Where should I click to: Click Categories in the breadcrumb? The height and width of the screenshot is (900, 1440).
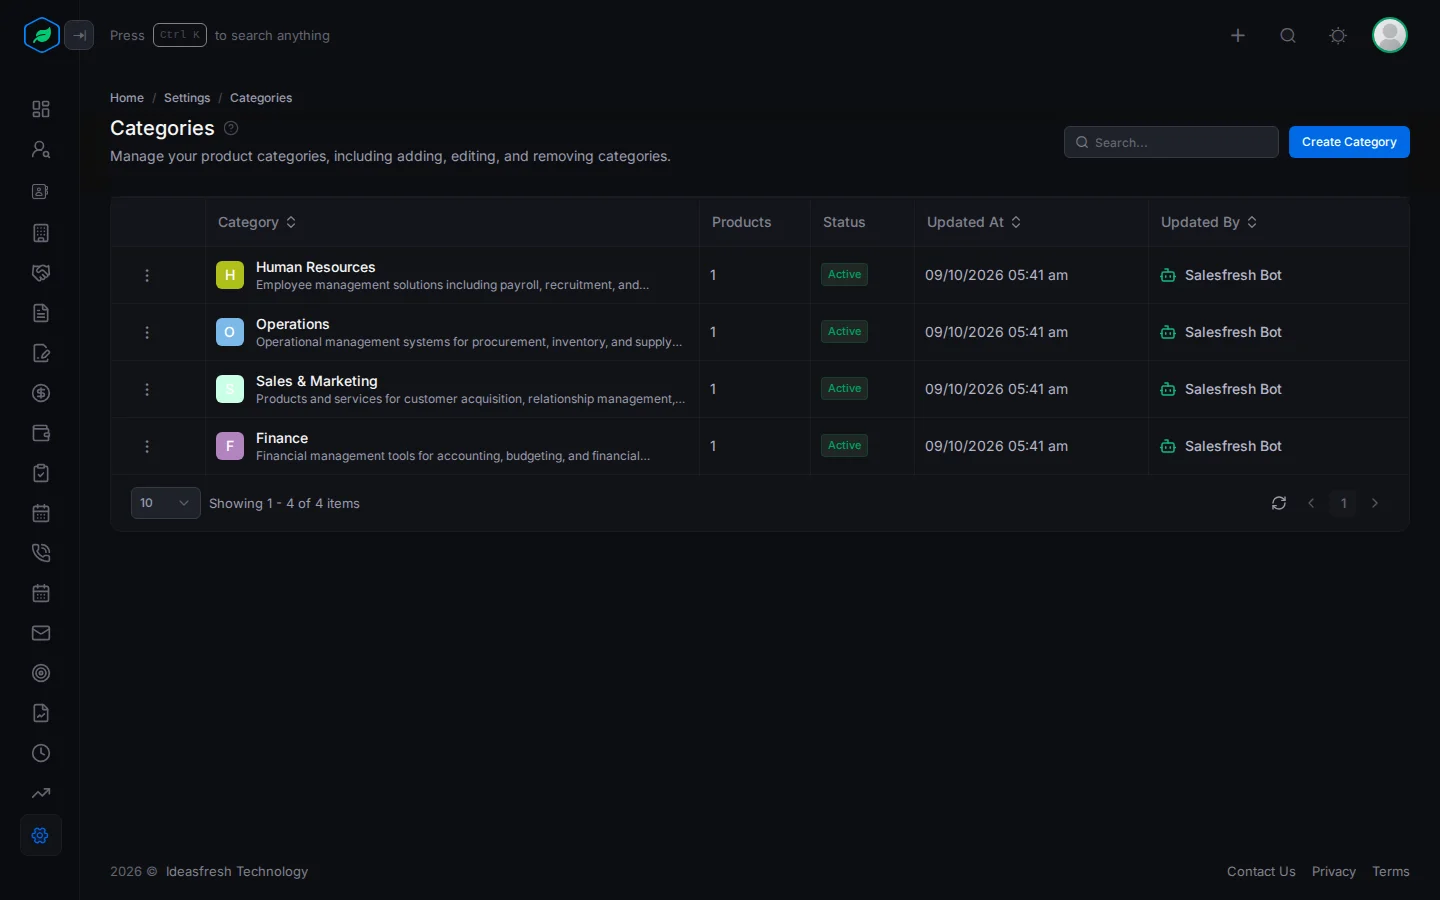261,98
